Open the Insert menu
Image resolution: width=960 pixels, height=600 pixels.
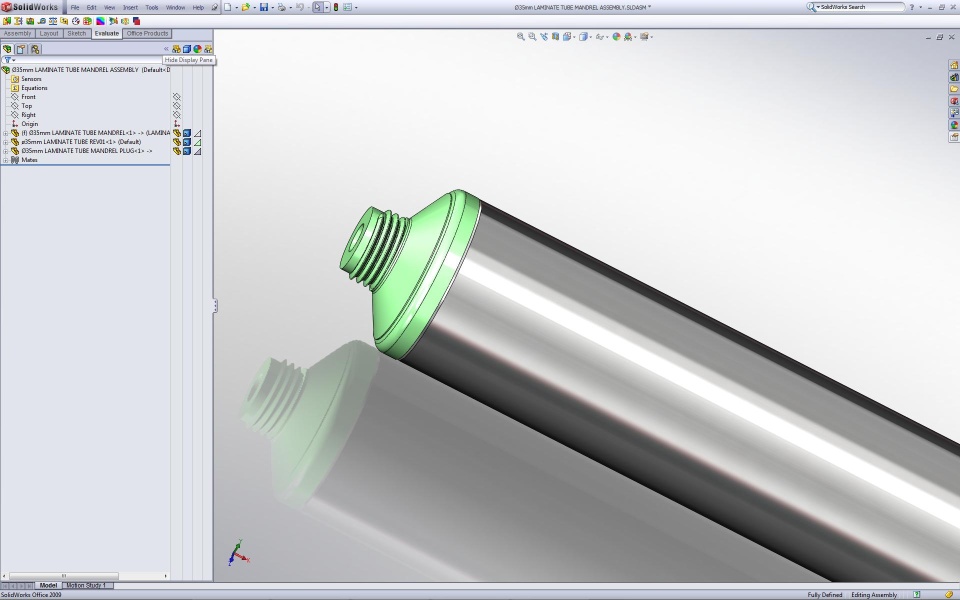coord(130,7)
